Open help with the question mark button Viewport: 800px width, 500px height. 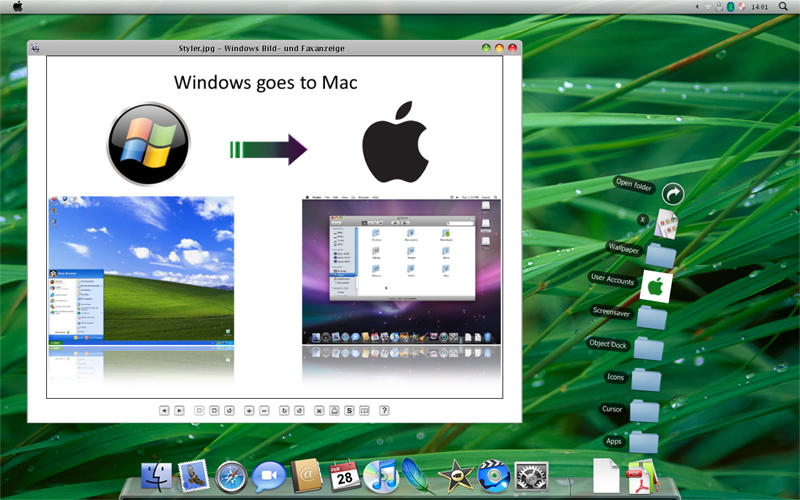coord(384,410)
